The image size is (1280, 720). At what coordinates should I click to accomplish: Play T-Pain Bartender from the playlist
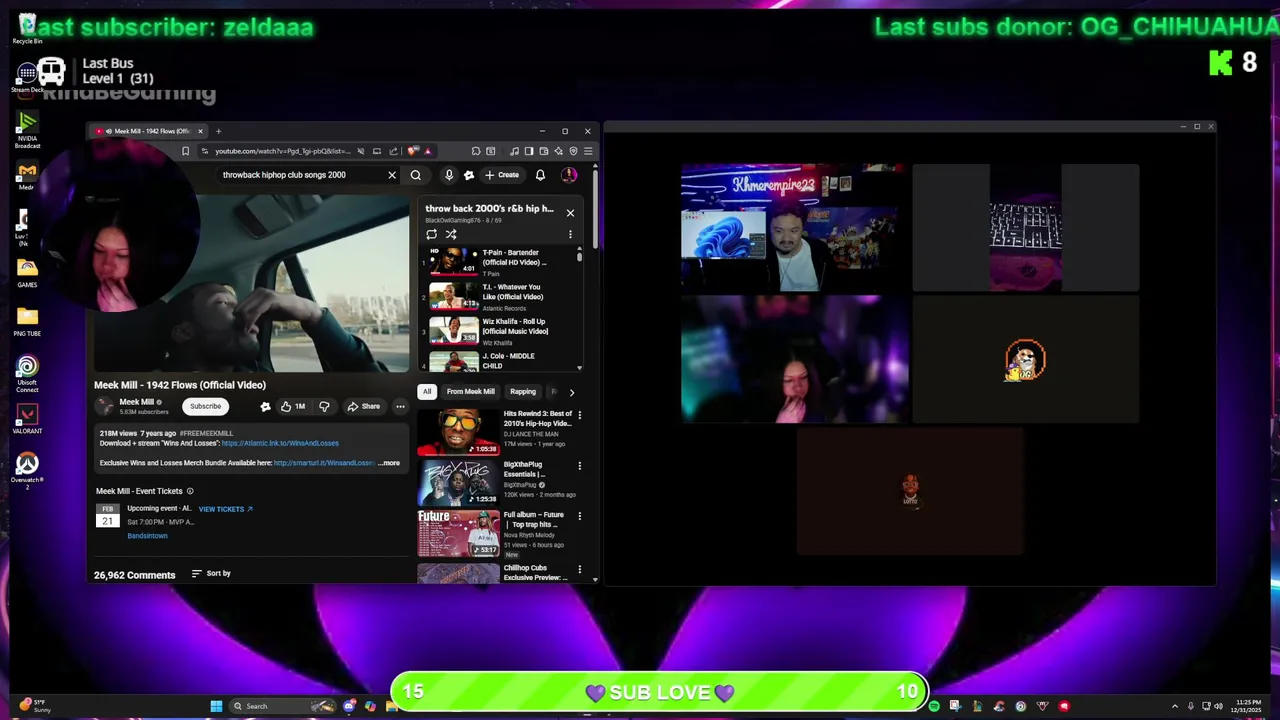499,262
